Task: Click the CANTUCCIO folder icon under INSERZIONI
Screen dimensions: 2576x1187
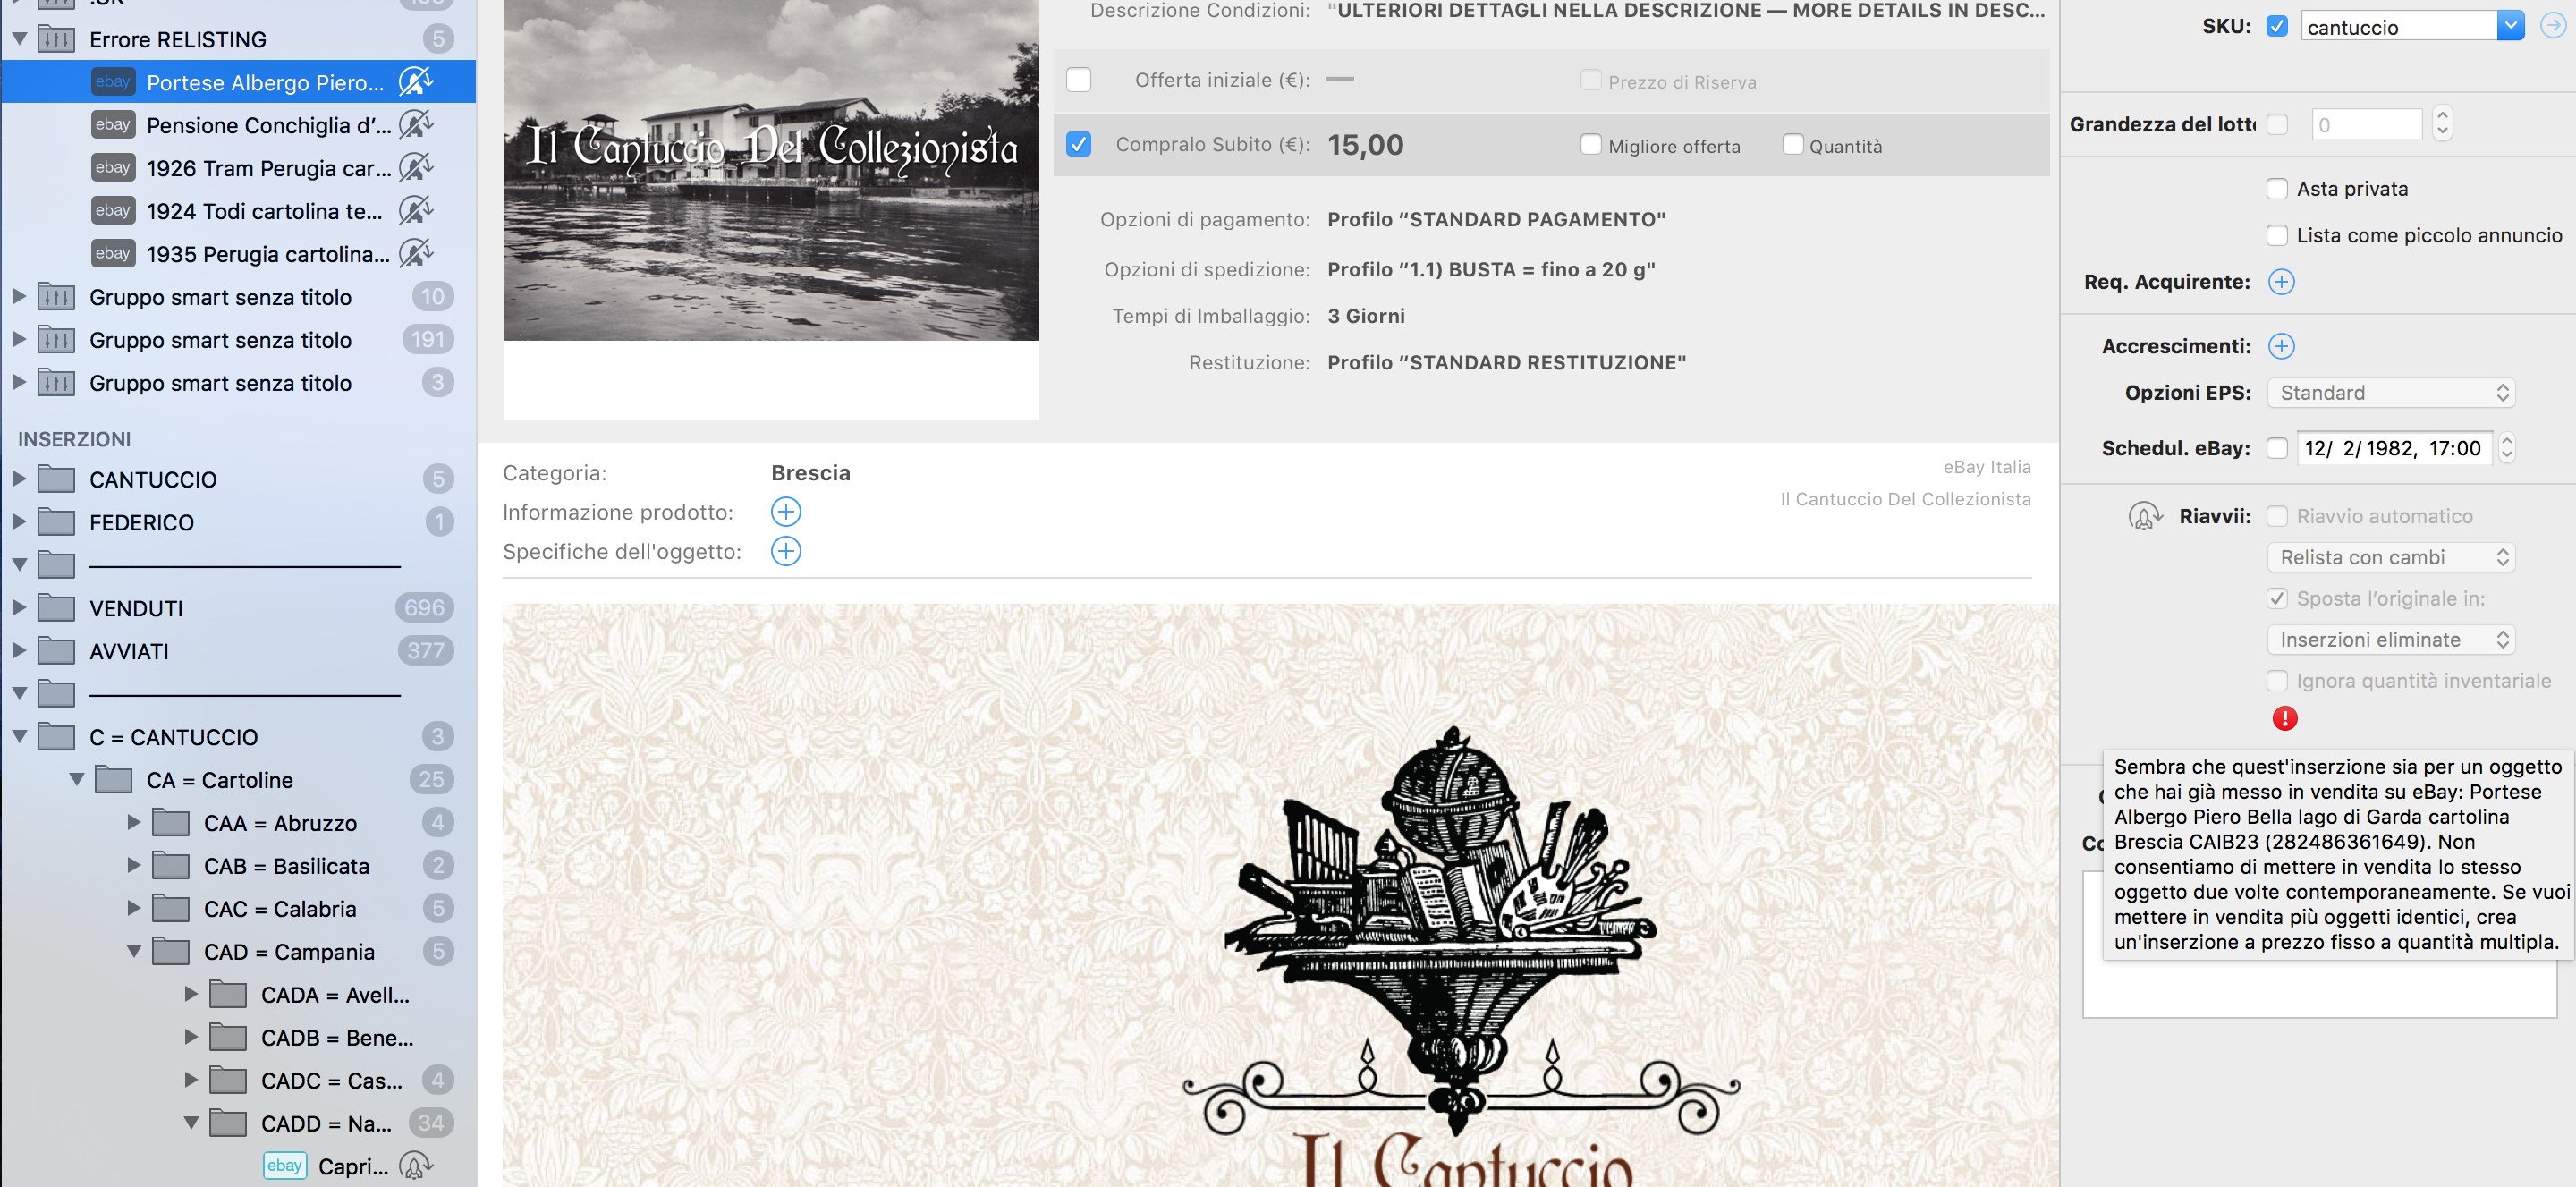Action: click(x=56, y=479)
